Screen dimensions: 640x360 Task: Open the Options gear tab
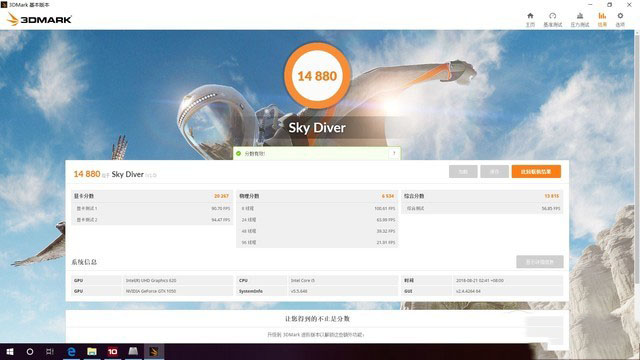[620, 20]
